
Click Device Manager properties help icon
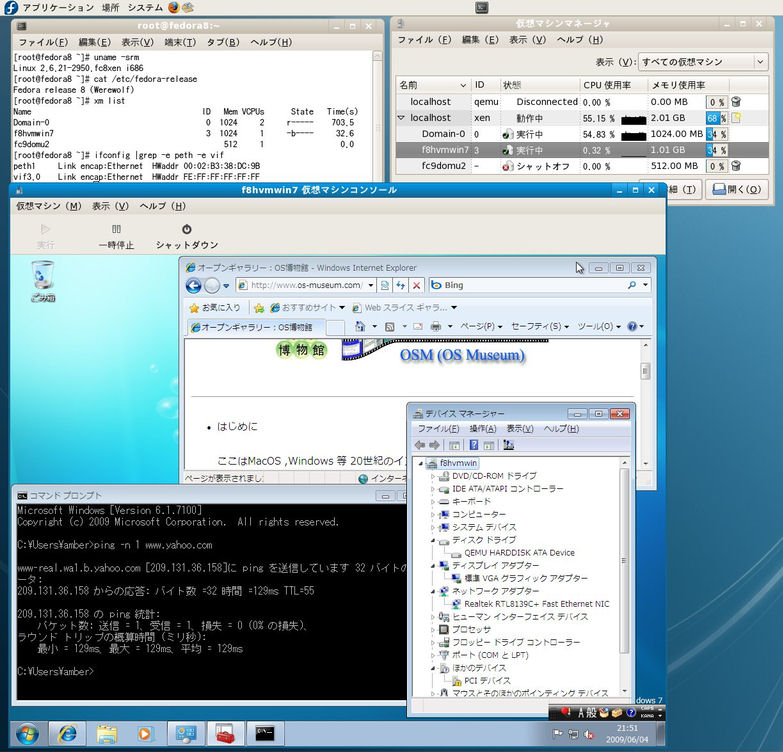tap(473, 445)
